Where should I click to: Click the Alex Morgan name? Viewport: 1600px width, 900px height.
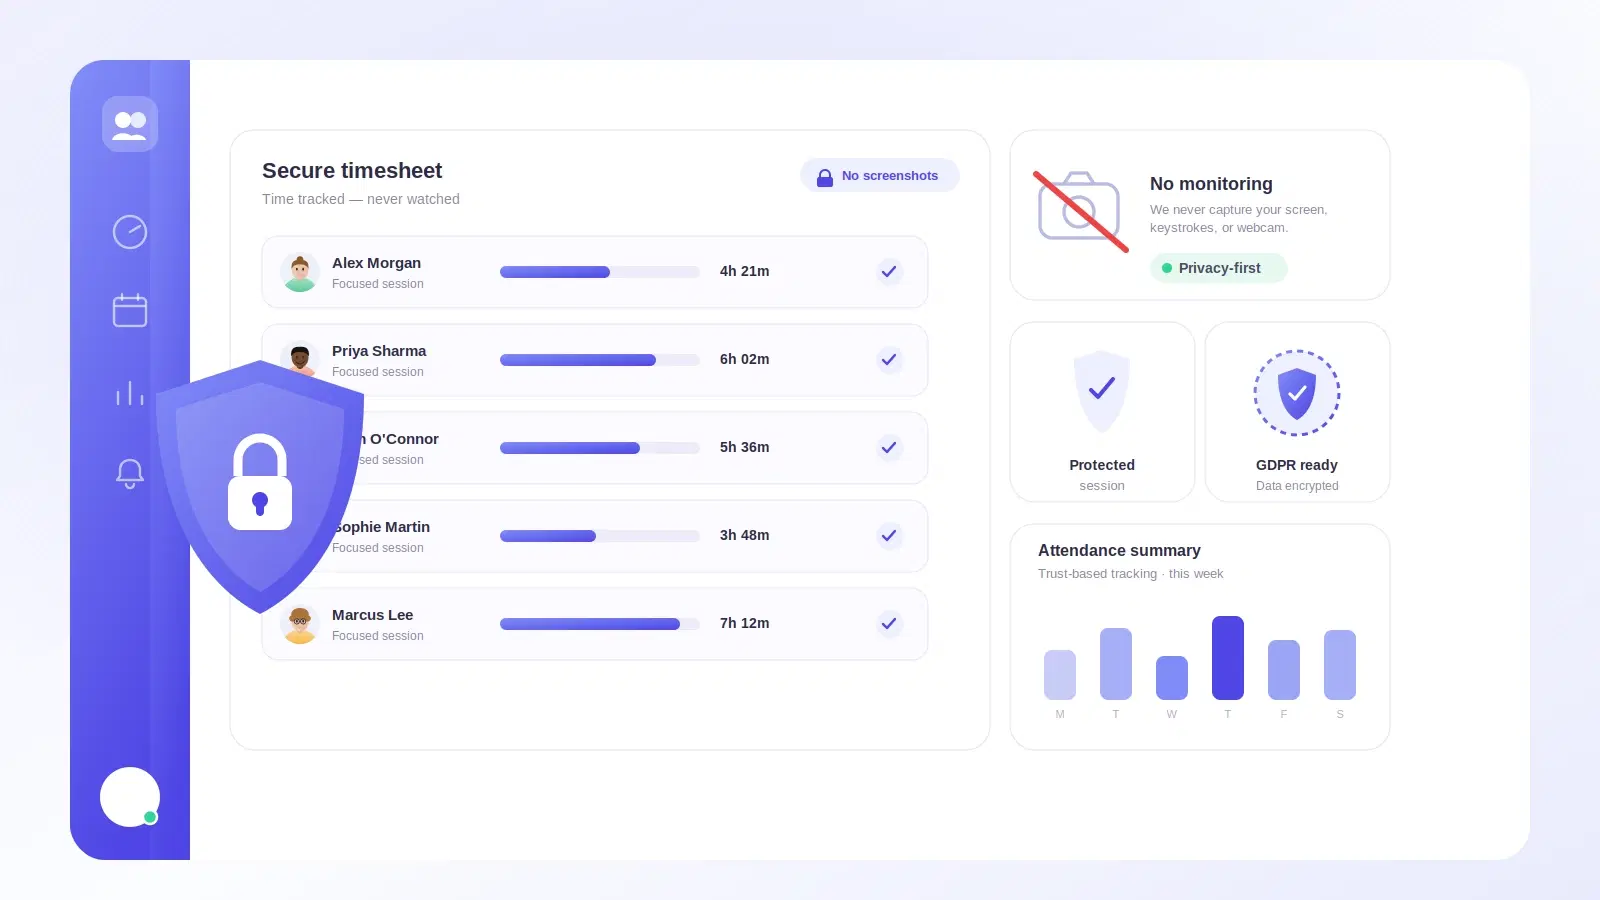[x=376, y=263]
